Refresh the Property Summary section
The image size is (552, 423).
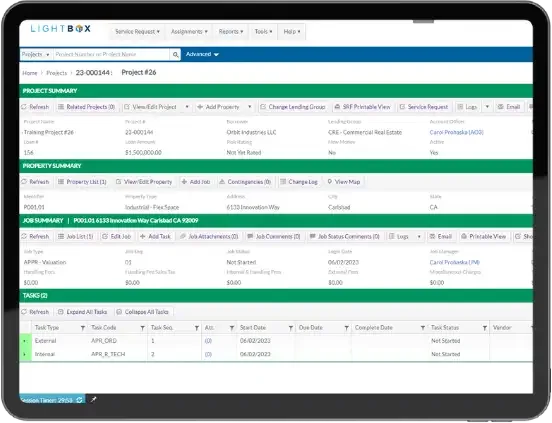tap(35, 182)
